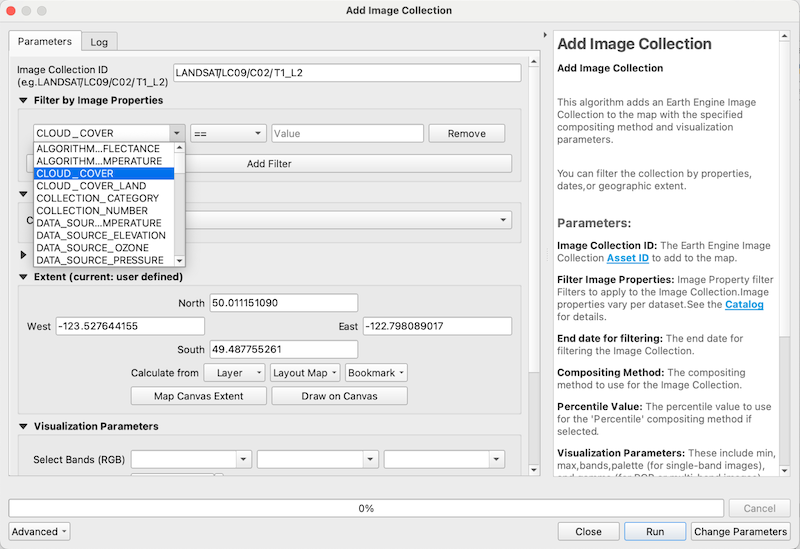This screenshot has width=800, height=549.
Task: Open the Bookmark dropdown
Action: pyautogui.click(x=376, y=373)
